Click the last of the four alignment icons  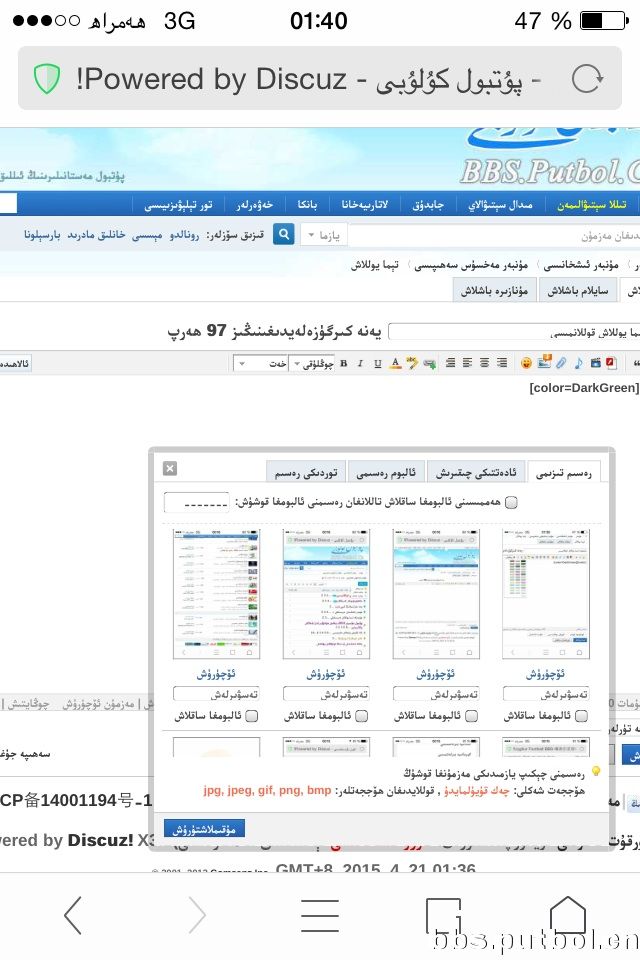click(x=502, y=363)
